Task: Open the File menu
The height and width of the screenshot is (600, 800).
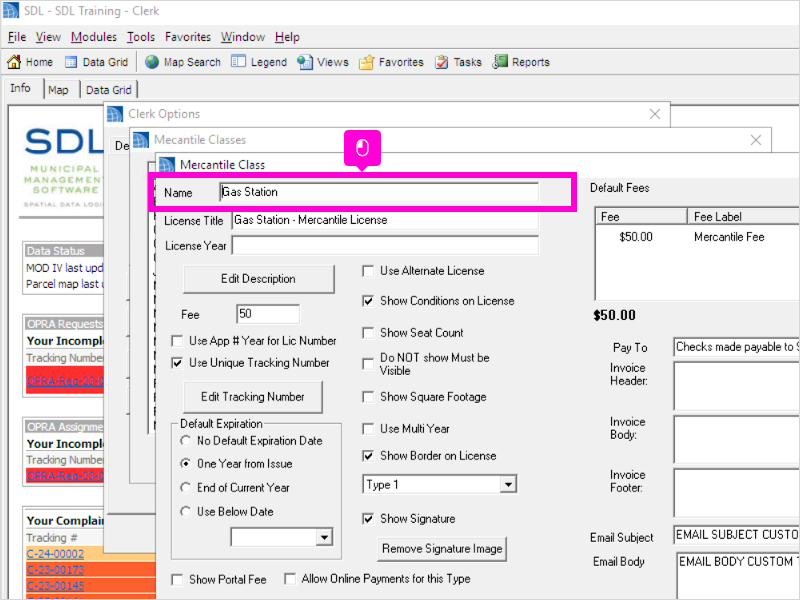Action: click(17, 37)
